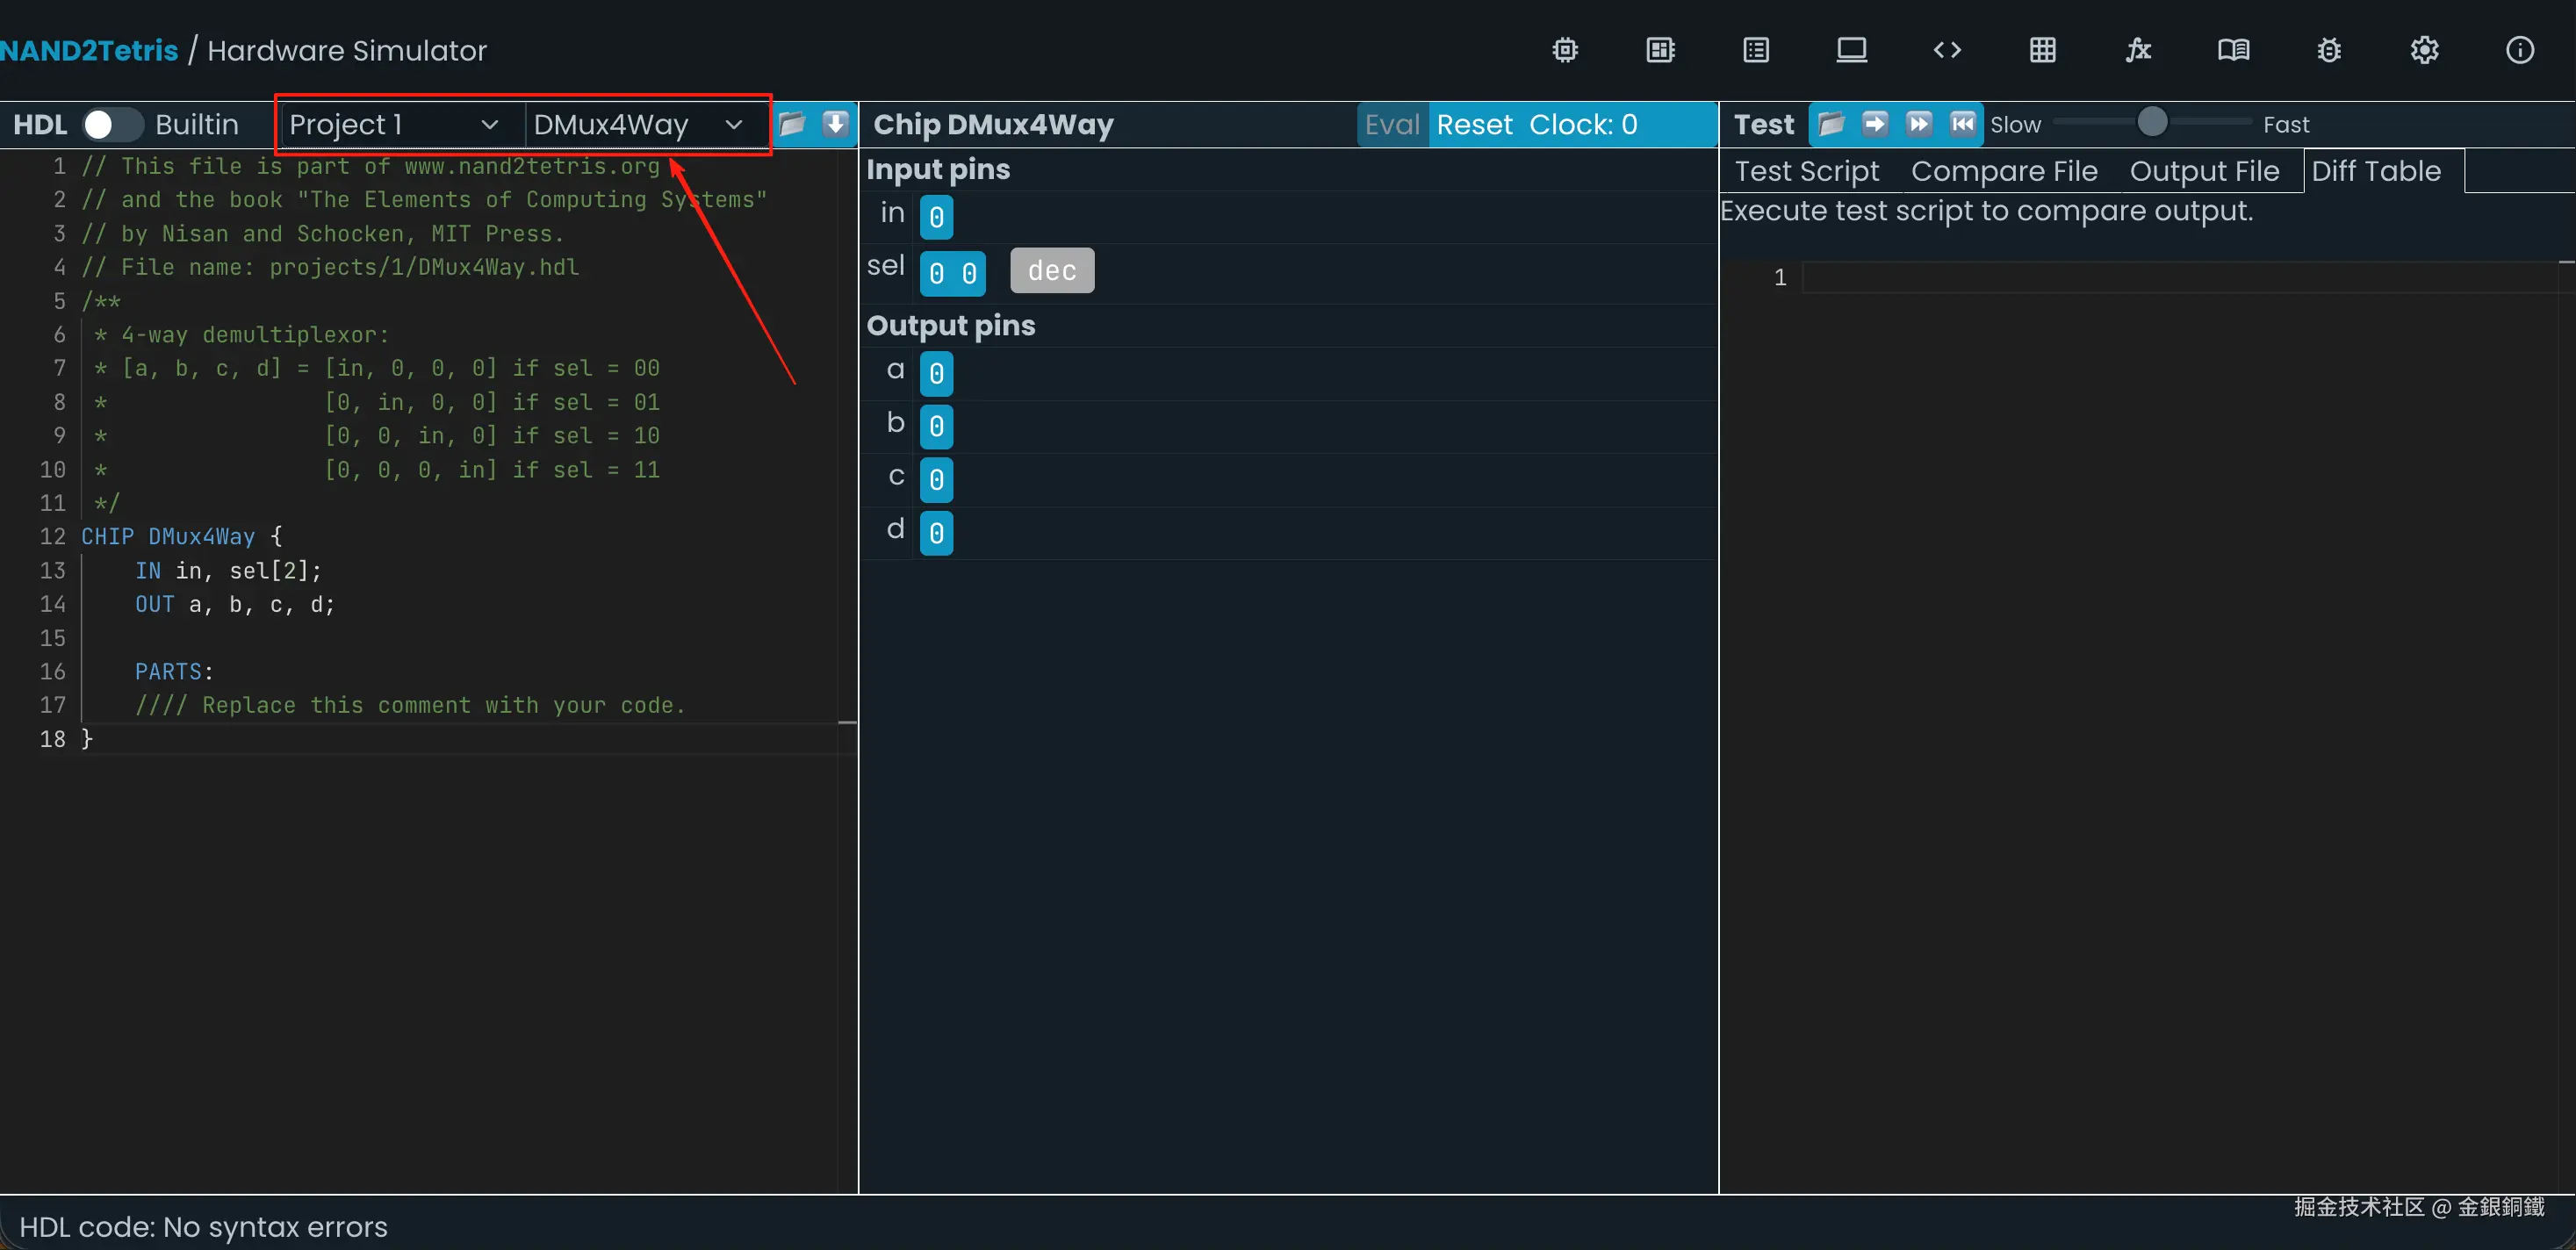Image resolution: width=2576 pixels, height=1250 pixels.
Task: Click the Slow/Fast speed slider handle
Action: point(2152,123)
